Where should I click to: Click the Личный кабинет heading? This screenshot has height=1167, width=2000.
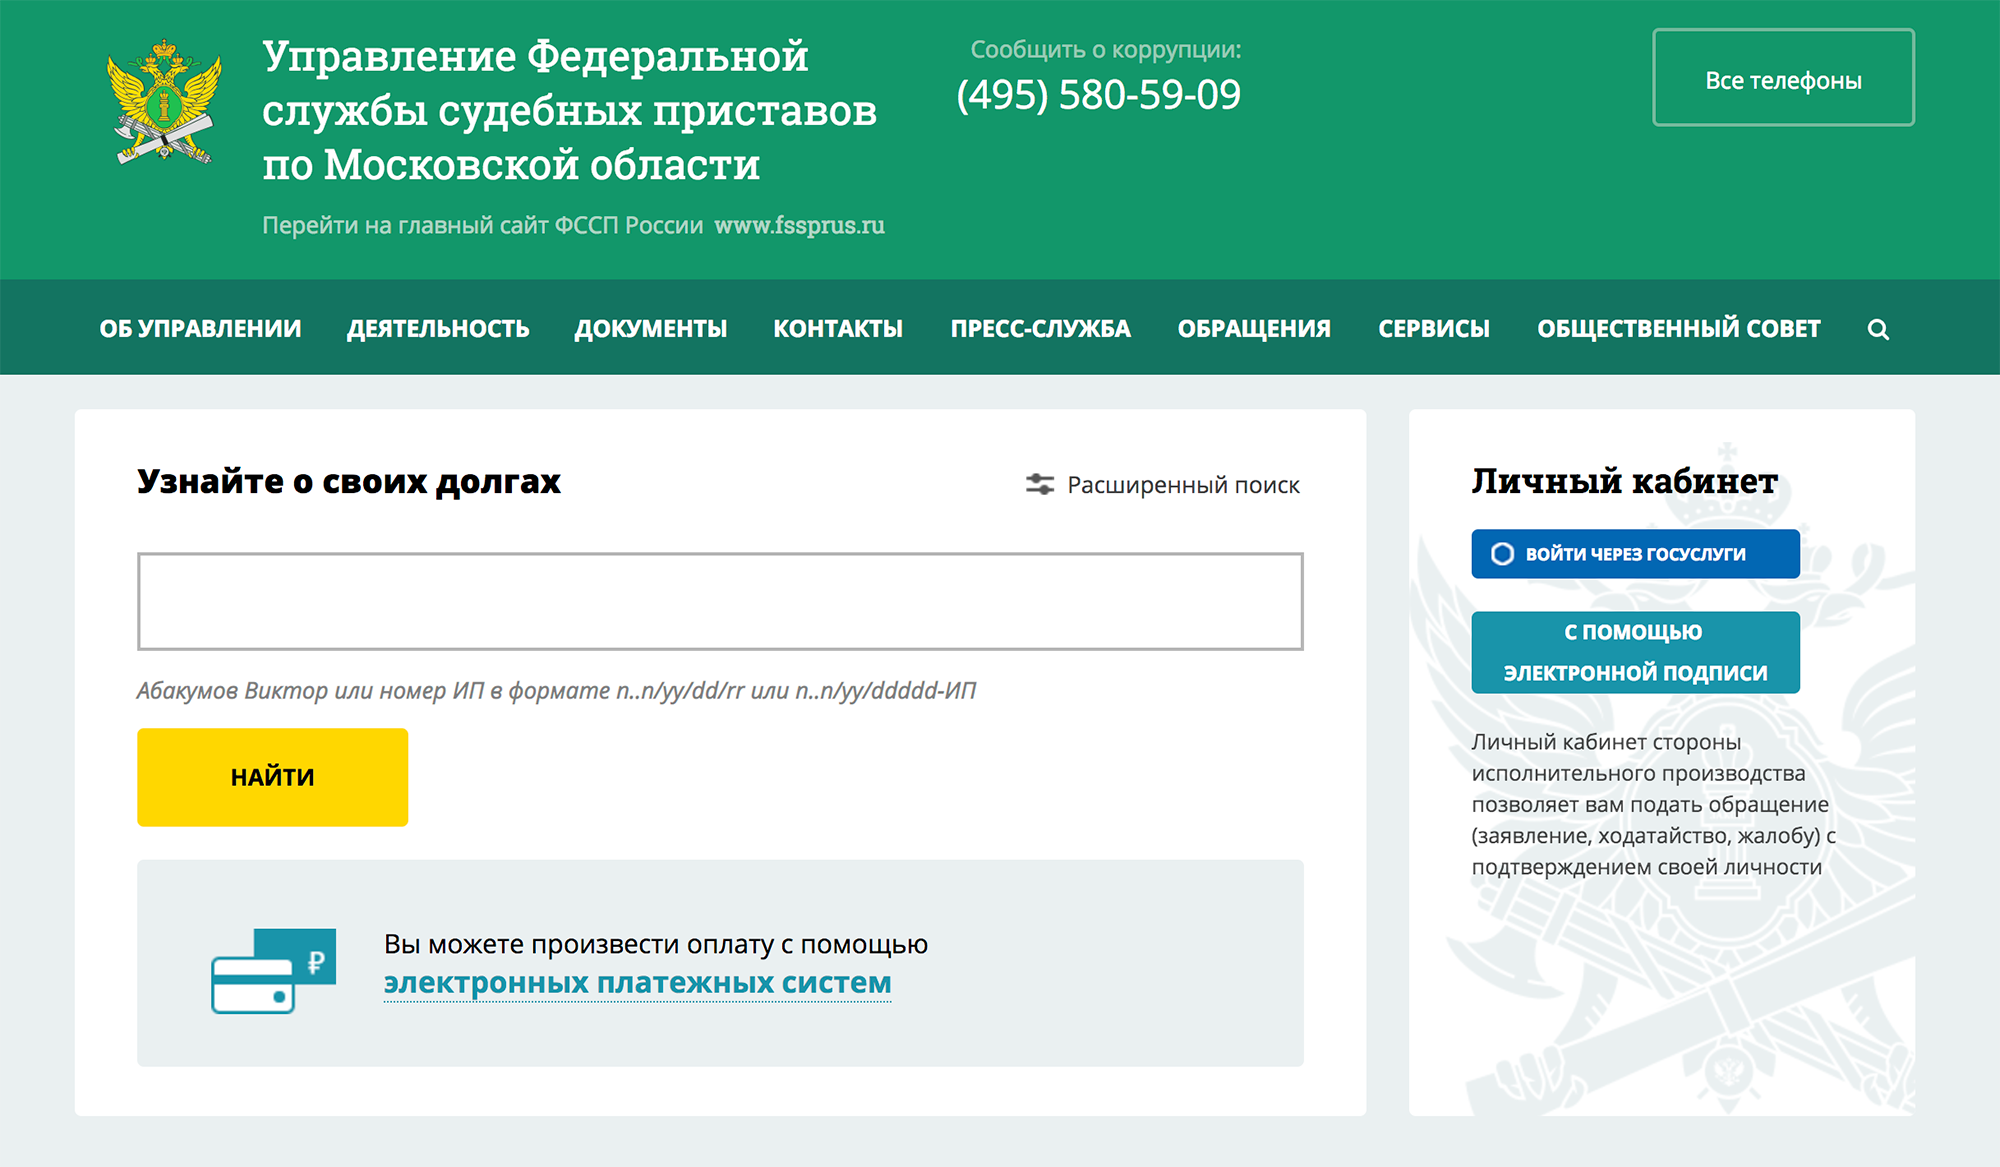pyautogui.click(x=1625, y=481)
